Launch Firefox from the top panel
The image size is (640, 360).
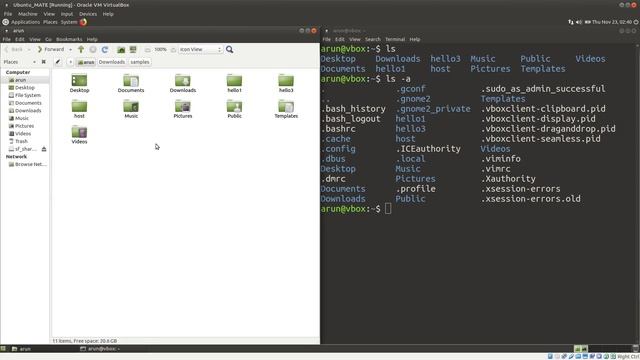click(83, 22)
